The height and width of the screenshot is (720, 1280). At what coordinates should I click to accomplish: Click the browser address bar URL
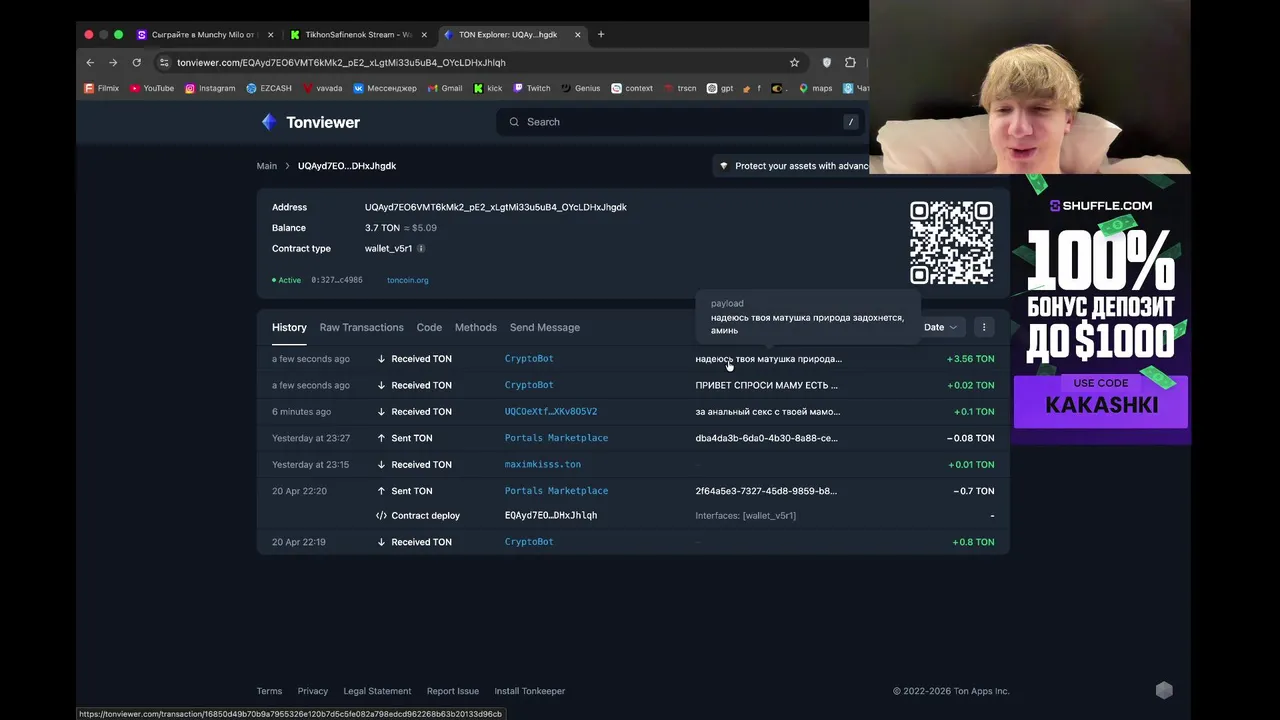(341, 62)
